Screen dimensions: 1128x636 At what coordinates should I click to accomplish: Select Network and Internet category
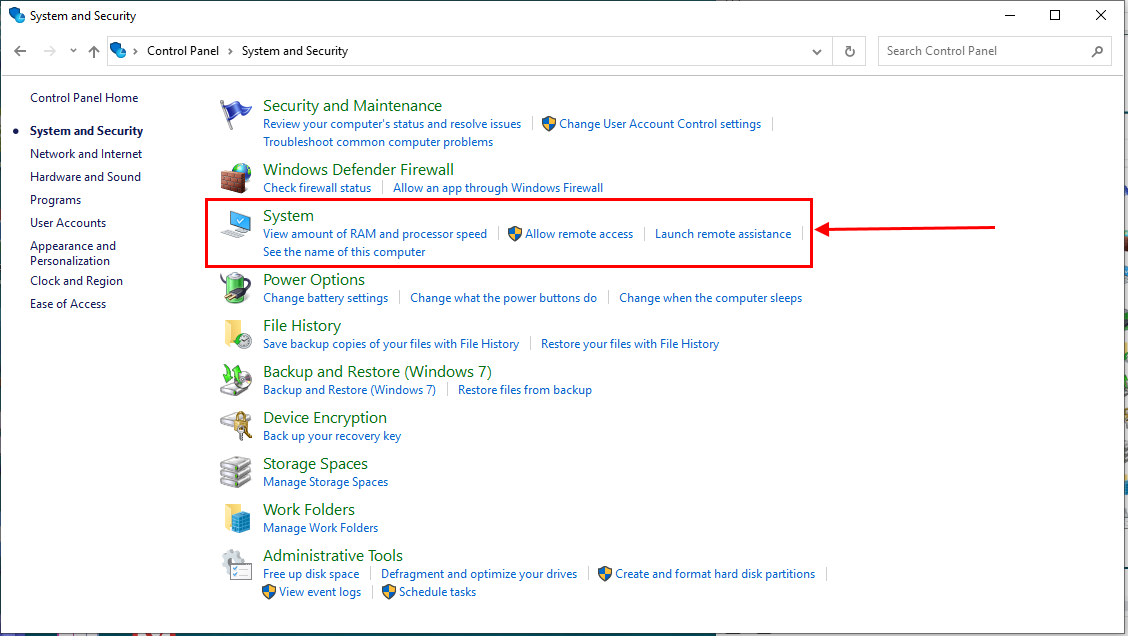click(86, 154)
